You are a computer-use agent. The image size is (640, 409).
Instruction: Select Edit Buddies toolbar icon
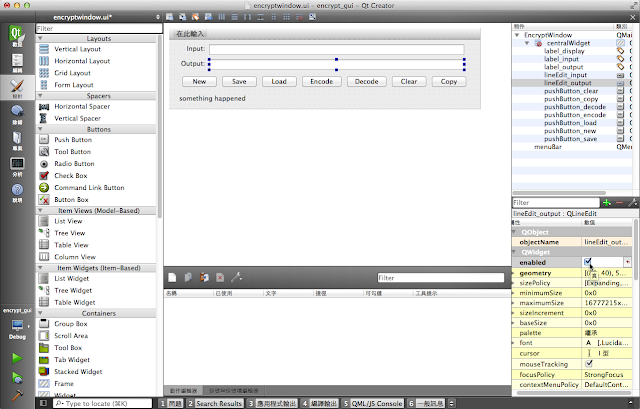[196, 17]
